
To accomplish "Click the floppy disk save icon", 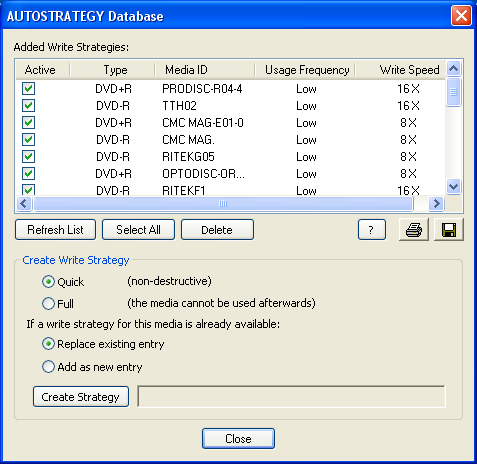I will tap(449, 230).
